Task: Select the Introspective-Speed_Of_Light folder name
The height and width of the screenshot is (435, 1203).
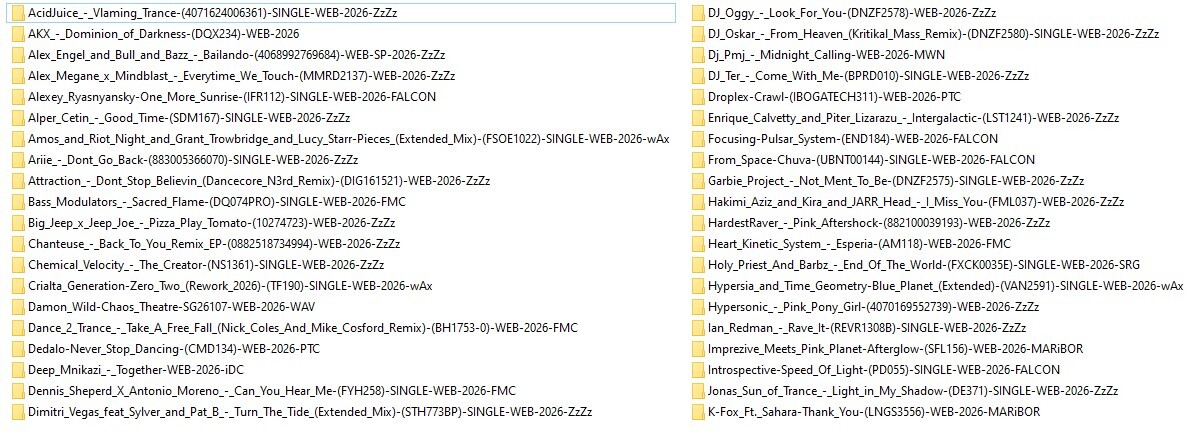Action: tap(884, 370)
